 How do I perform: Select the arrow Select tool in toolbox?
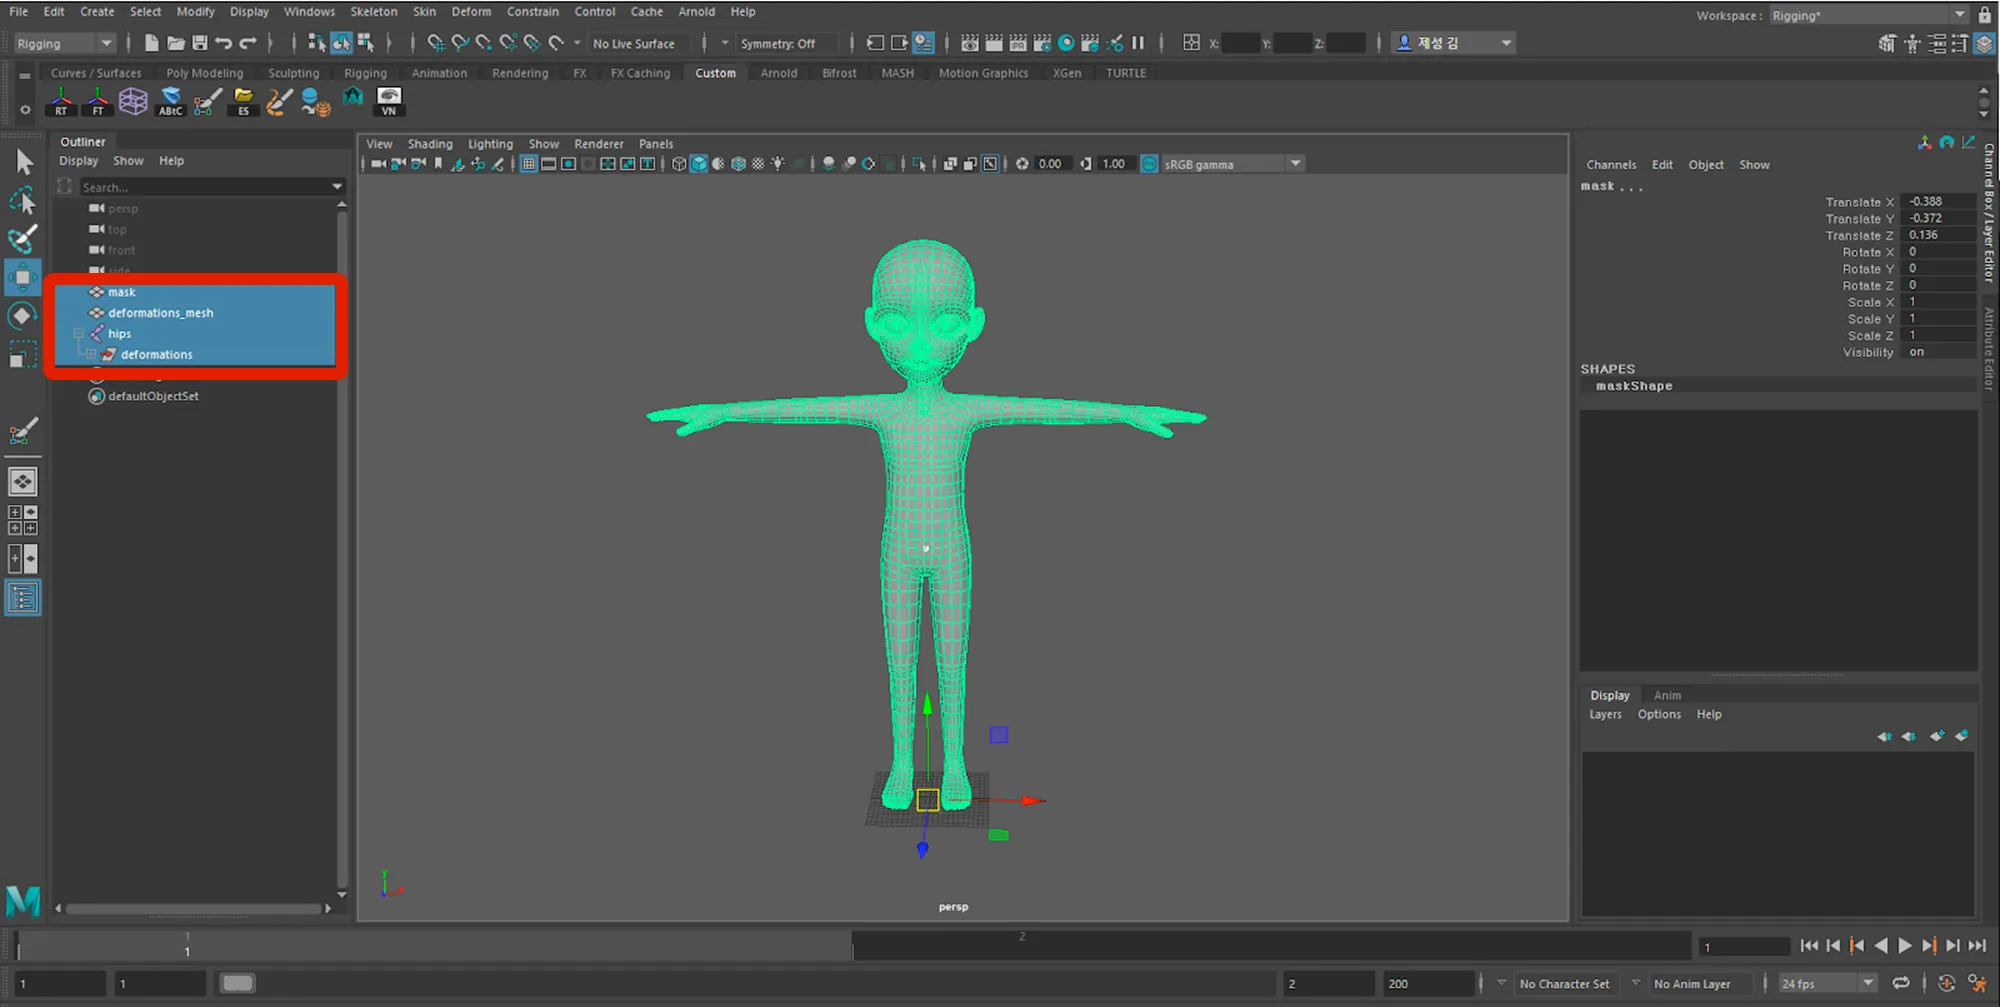(x=23, y=162)
